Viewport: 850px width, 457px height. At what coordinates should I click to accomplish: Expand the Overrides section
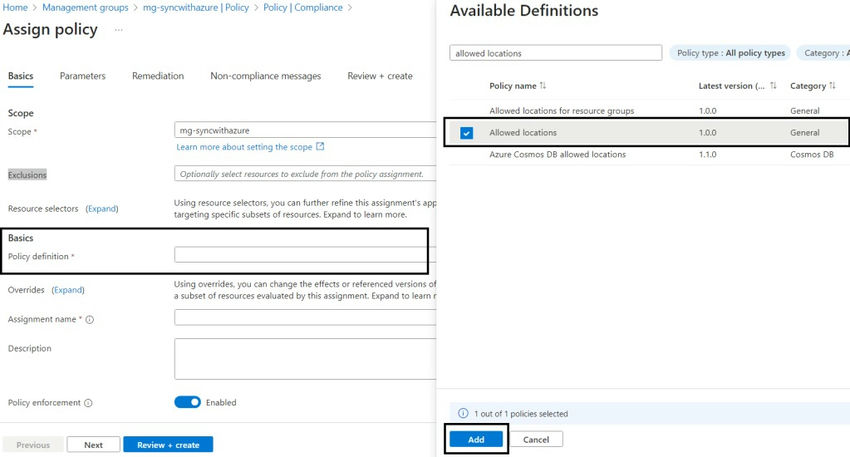point(68,290)
